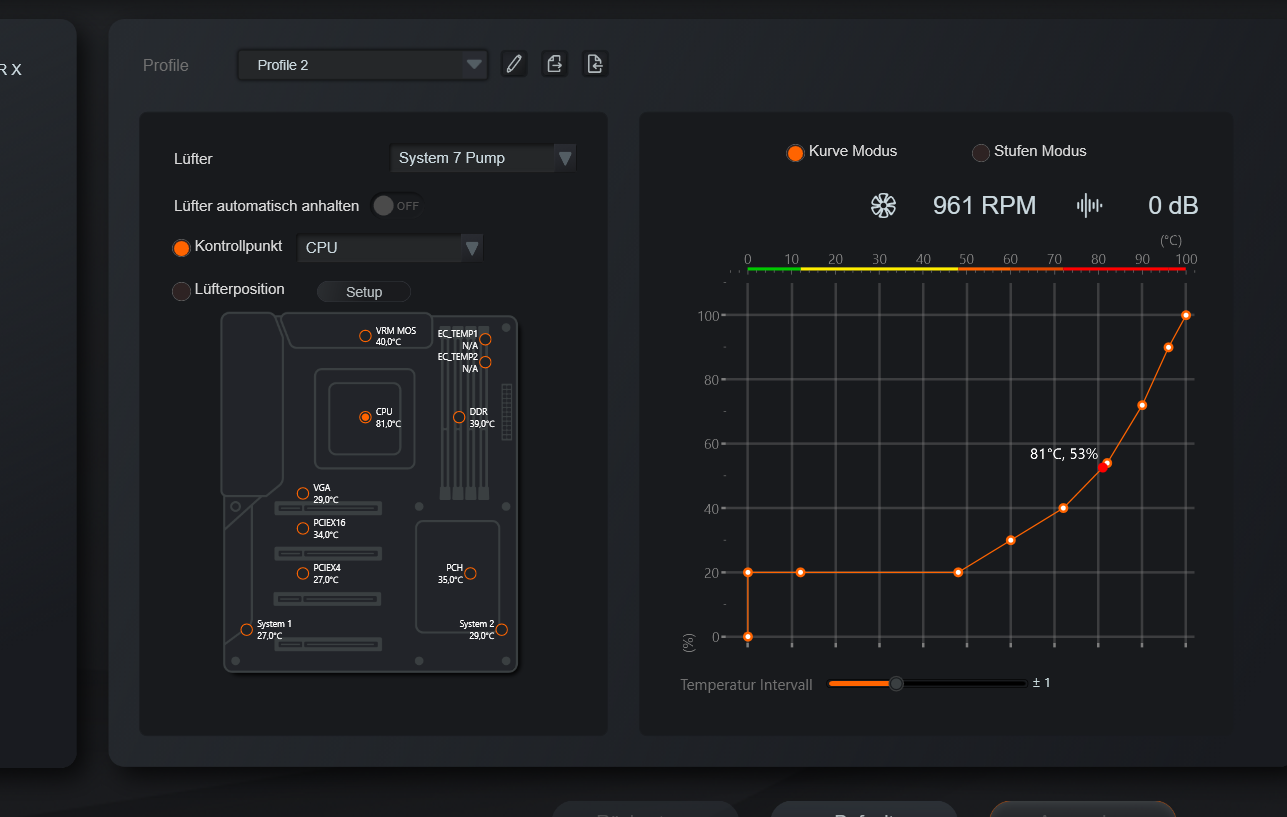
Task: Click curve point at 100°C, 100%
Action: point(1186,315)
